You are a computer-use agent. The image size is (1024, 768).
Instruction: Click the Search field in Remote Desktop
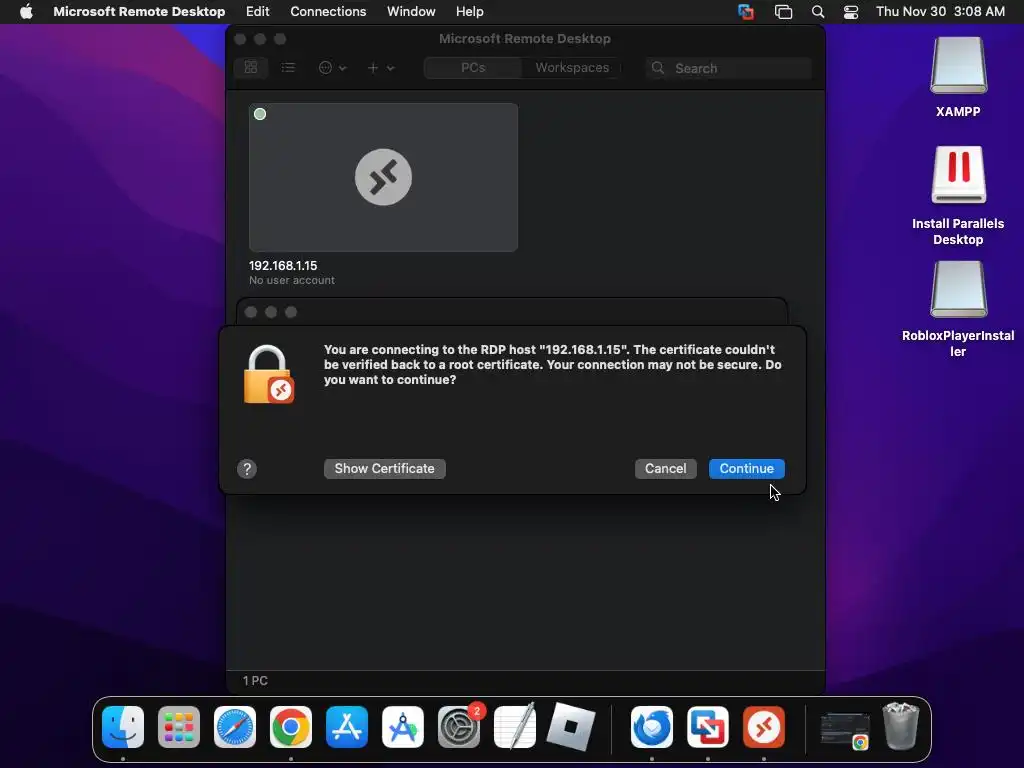point(729,68)
